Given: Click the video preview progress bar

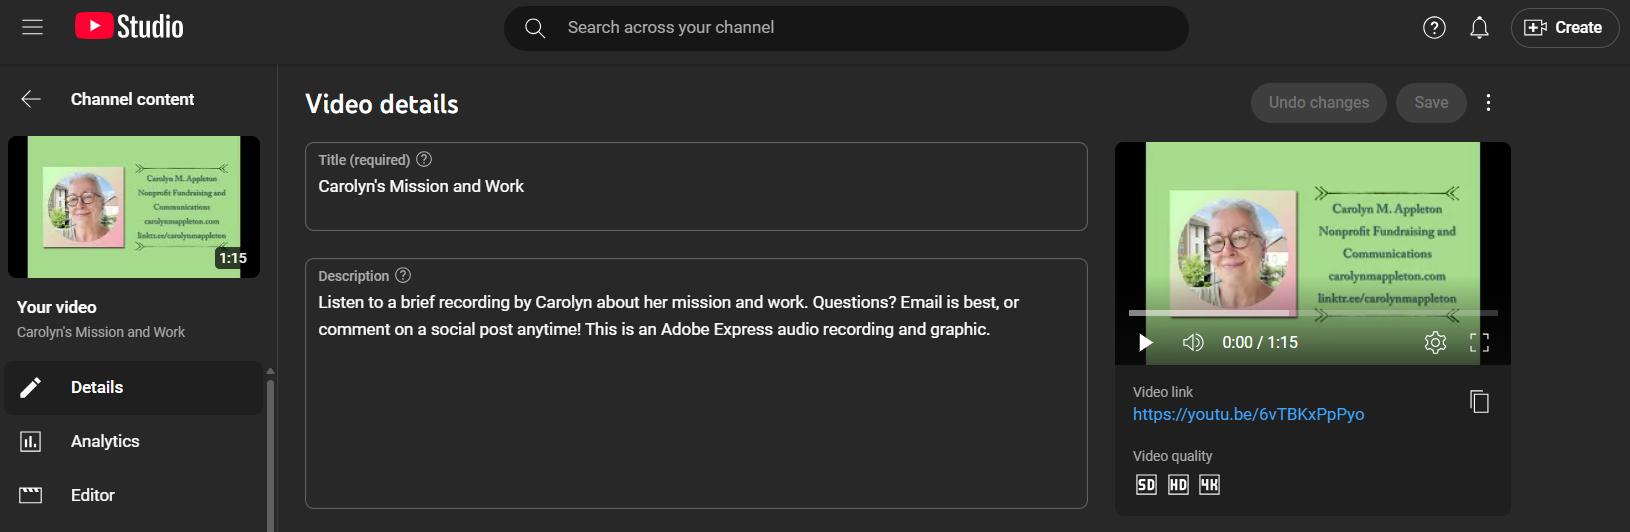Looking at the screenshot, I should pyautogui.click(x=1312, y=313).
